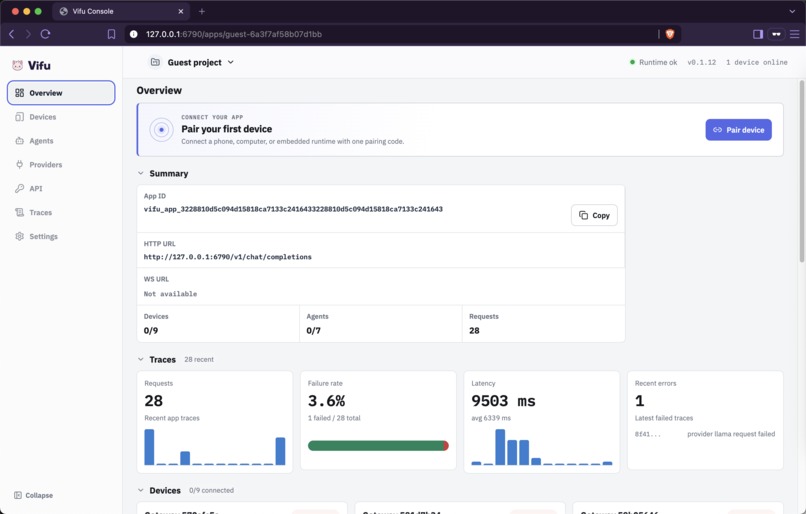Click the Overview grid icon

tap(20, 93)
